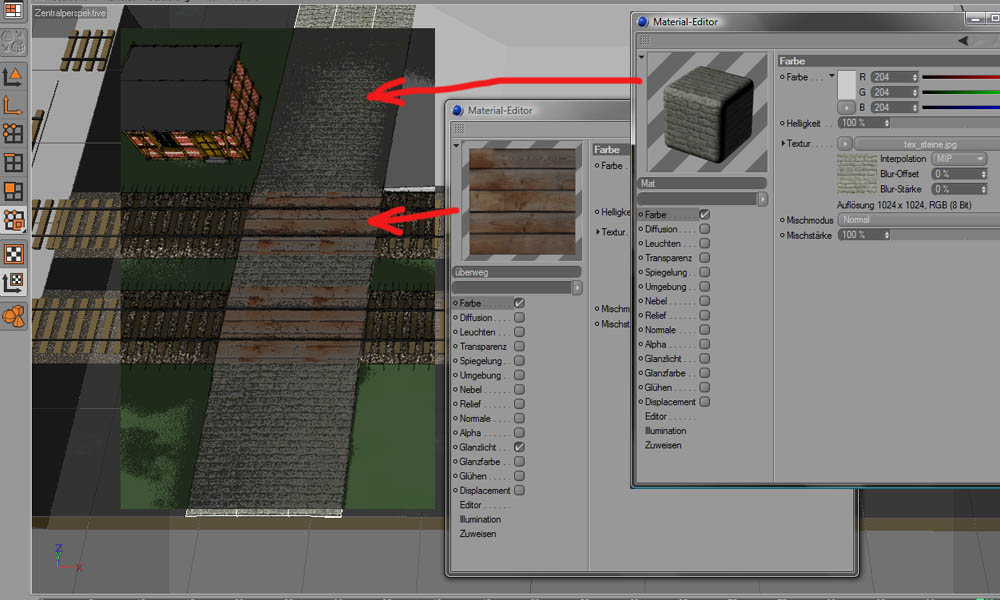Select the polygon mode icon
The image size is (1000, 600).
coord(14,191)
